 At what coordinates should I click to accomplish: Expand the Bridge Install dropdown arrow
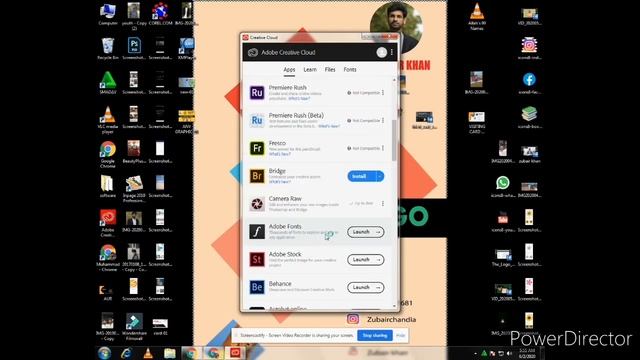pyautogui.click(x=380, y=176)
